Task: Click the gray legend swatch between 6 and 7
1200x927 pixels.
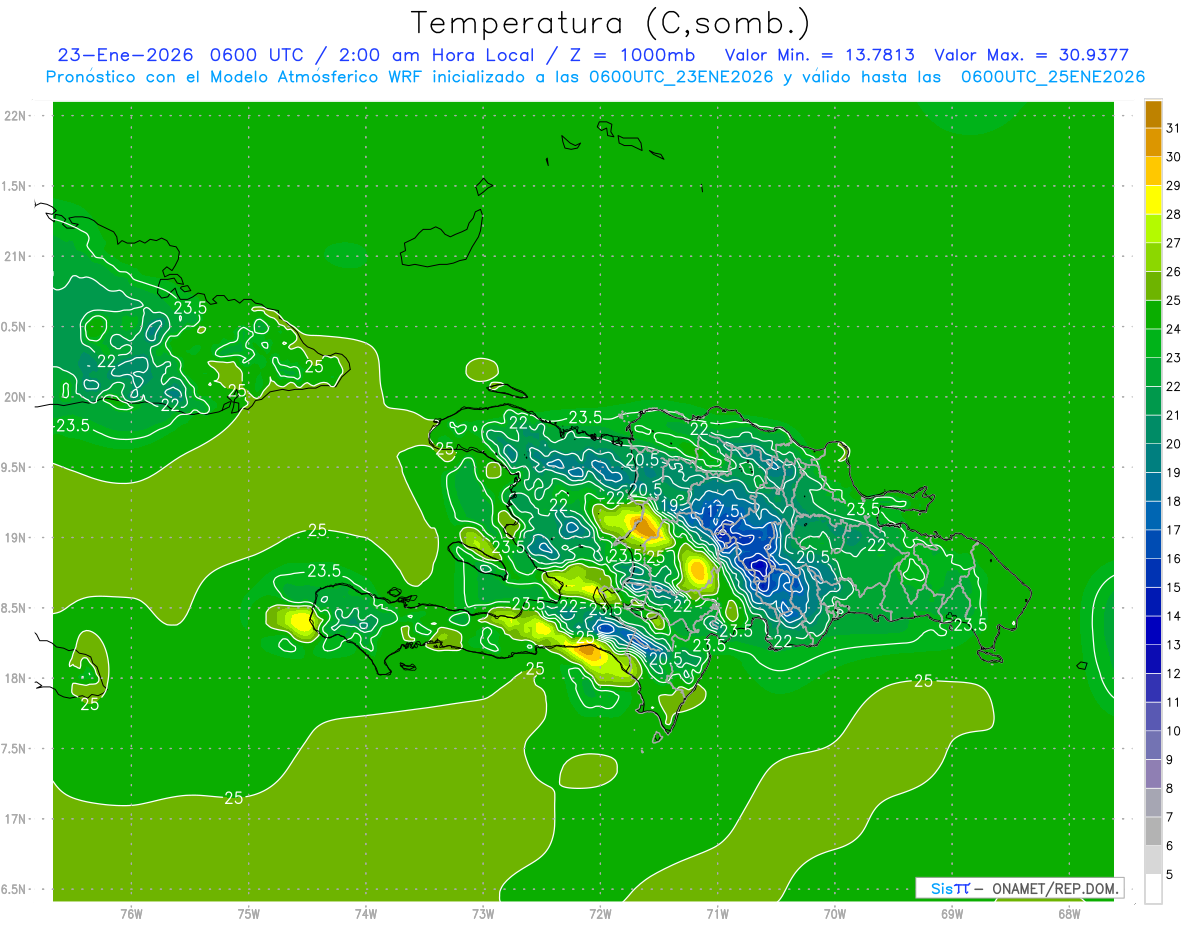Action: [x=1153, y=831]
